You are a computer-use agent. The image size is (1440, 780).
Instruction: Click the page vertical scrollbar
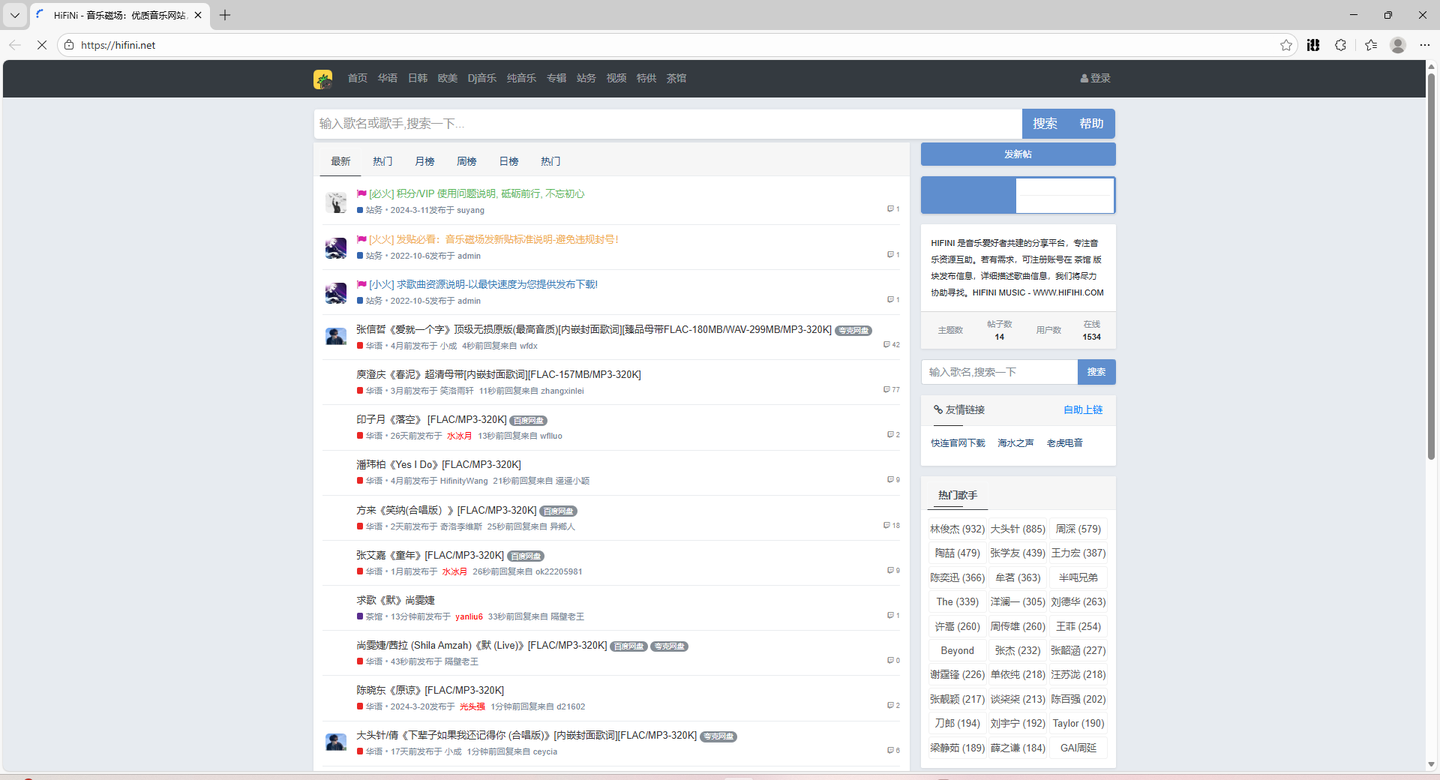[1431, 265]
